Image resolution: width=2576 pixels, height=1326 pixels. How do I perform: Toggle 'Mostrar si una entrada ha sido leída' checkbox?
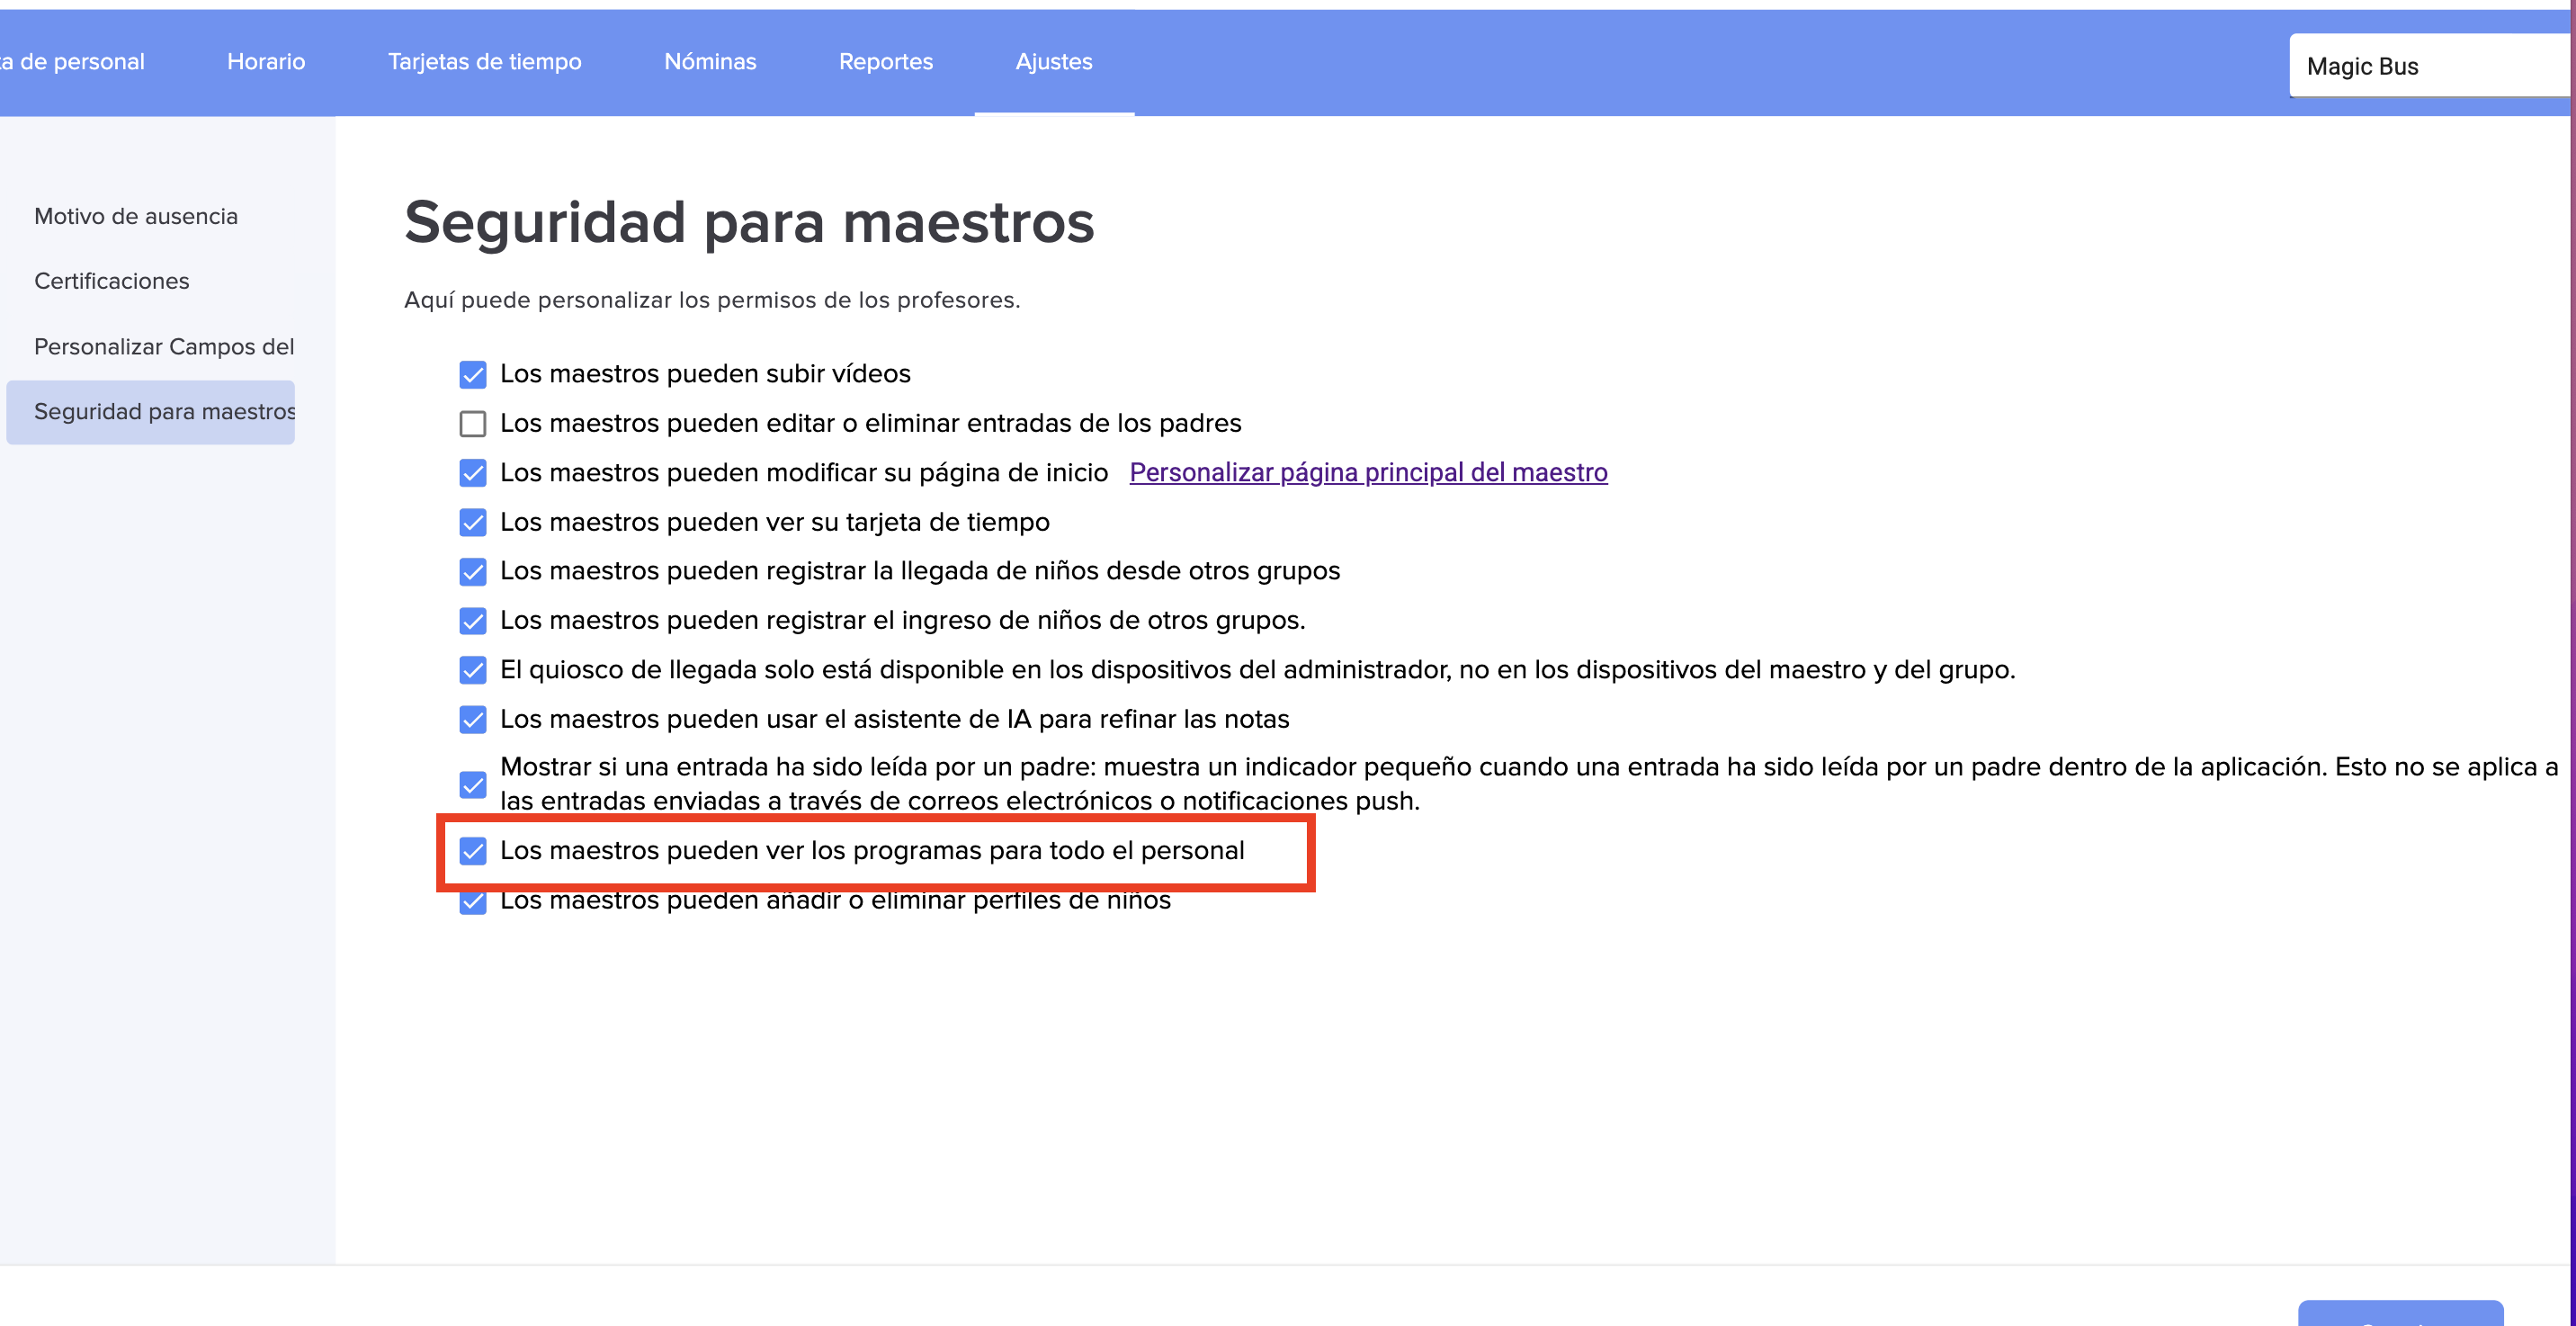pyautogui.click(x=473, y=785)
